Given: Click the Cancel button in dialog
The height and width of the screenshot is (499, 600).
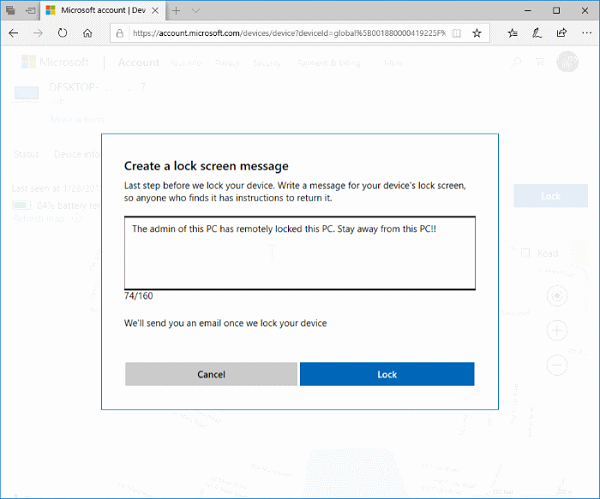Looking at the screenshot, I should tap(211, 374).
